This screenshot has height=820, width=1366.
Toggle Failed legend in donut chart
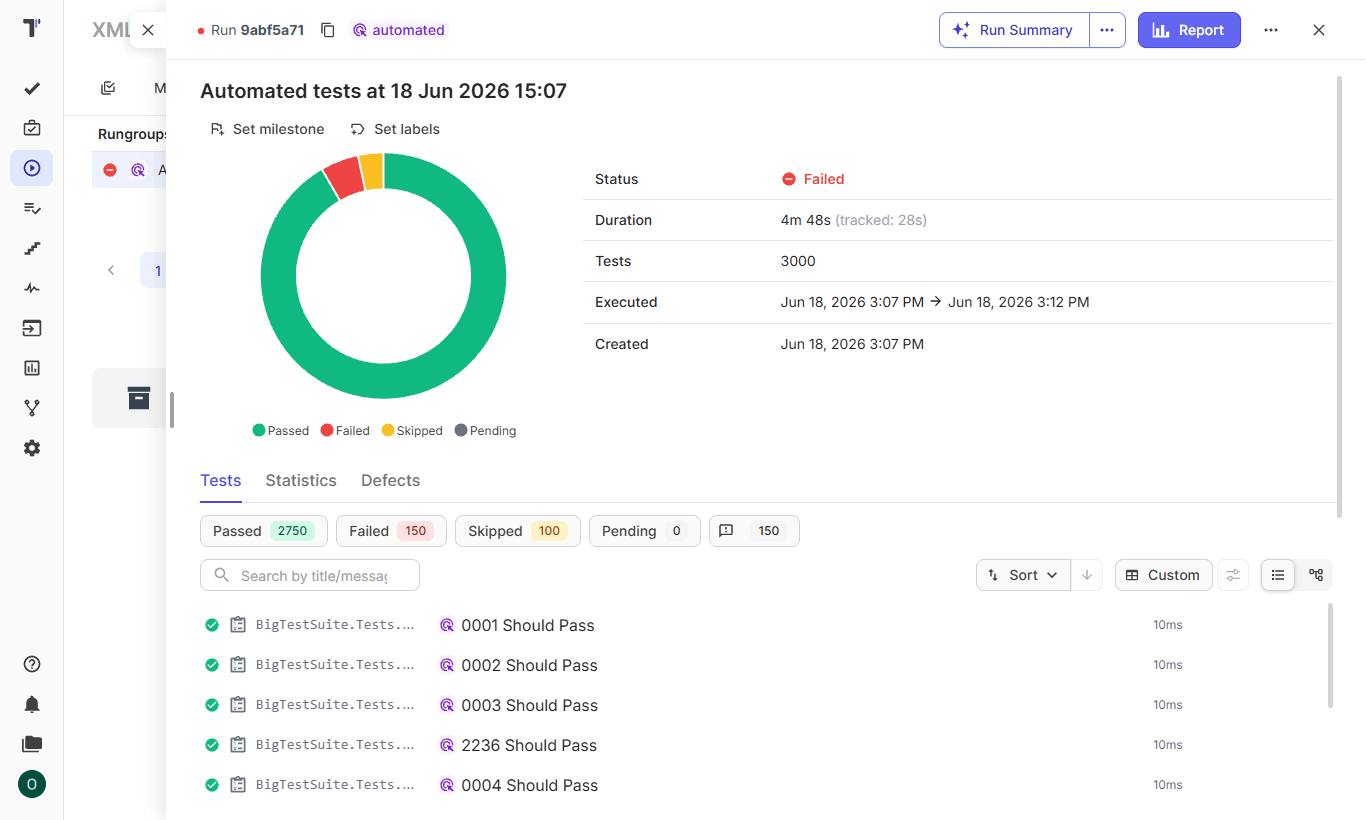point(345,430)
